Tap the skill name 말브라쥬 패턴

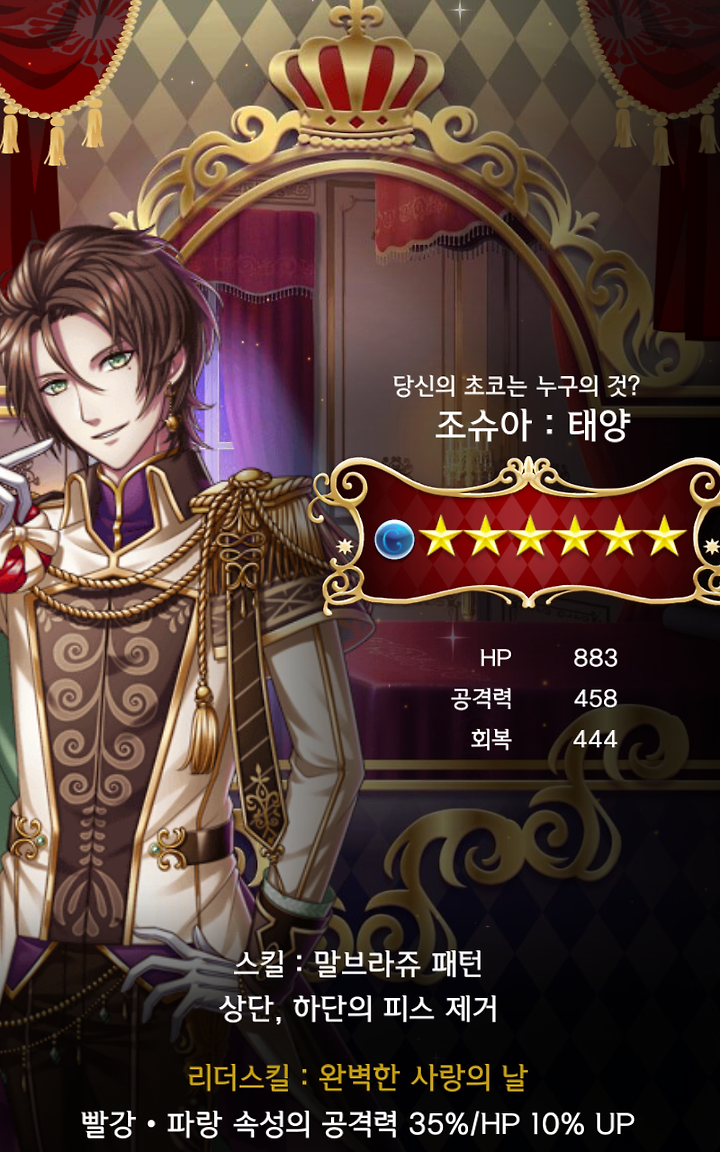398,963
